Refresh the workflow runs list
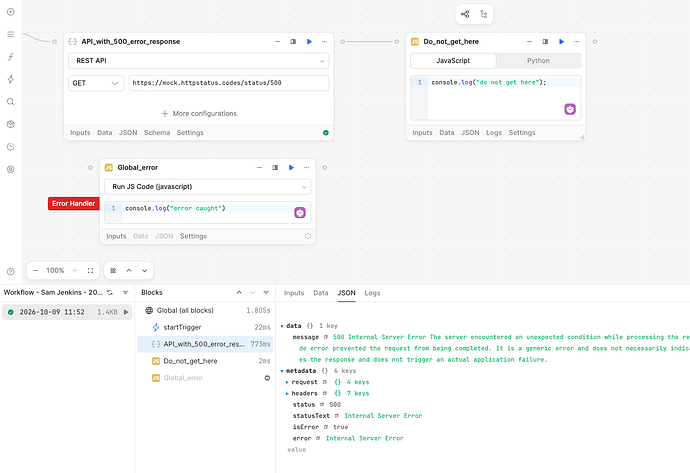Image resolution: width=690 pixels, height=473 pixels. [x=110, y=292]
